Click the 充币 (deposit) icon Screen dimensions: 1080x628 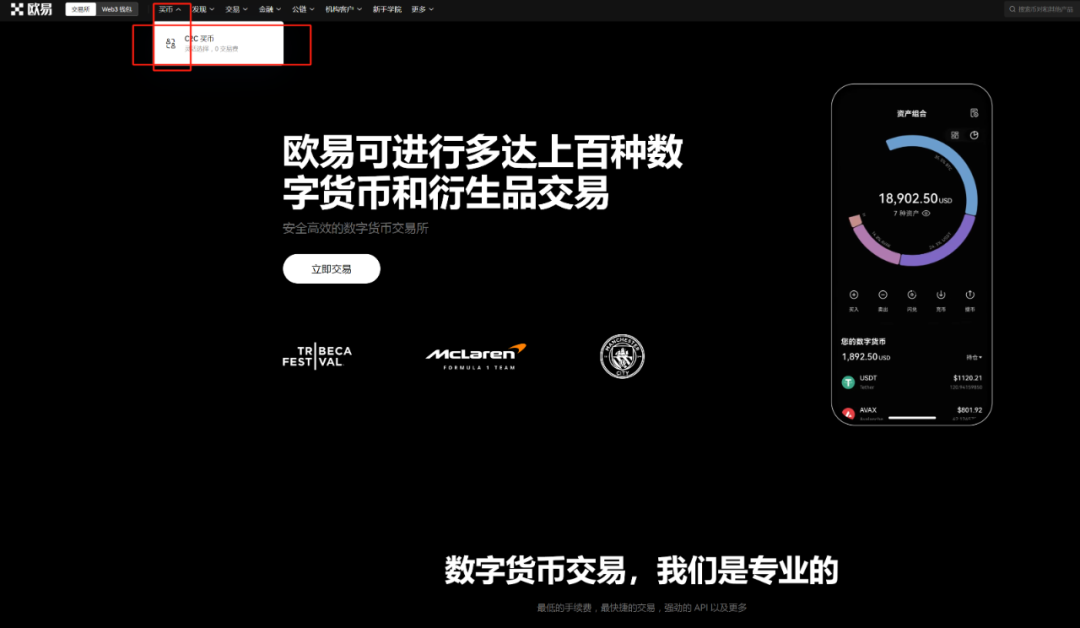940,296
